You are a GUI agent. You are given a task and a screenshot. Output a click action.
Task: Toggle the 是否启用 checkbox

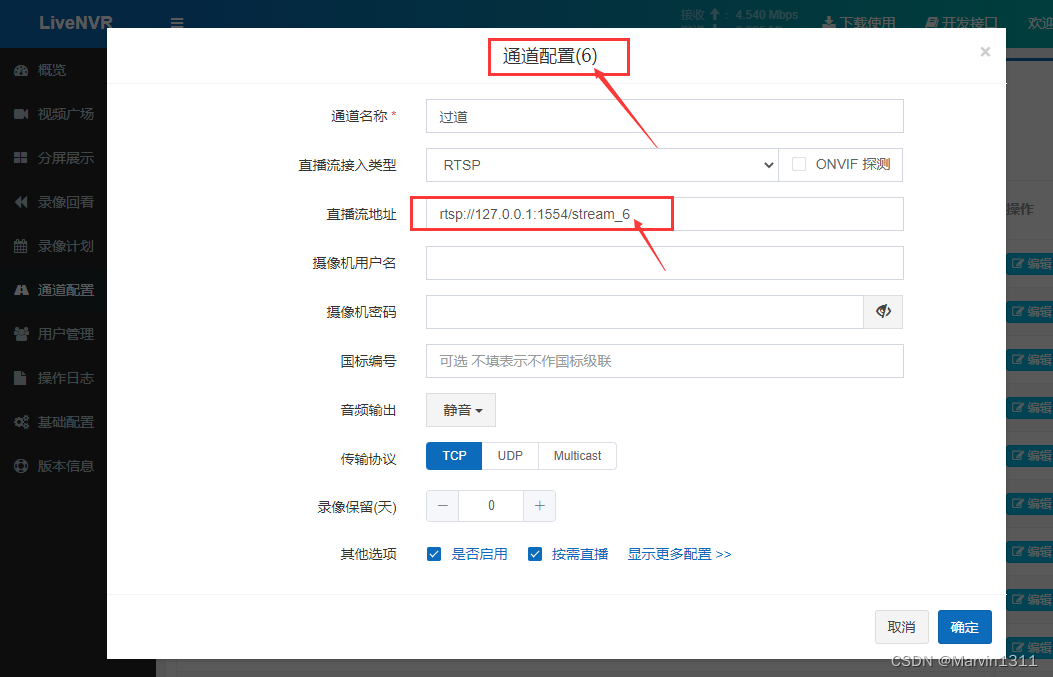click(434, 554)
